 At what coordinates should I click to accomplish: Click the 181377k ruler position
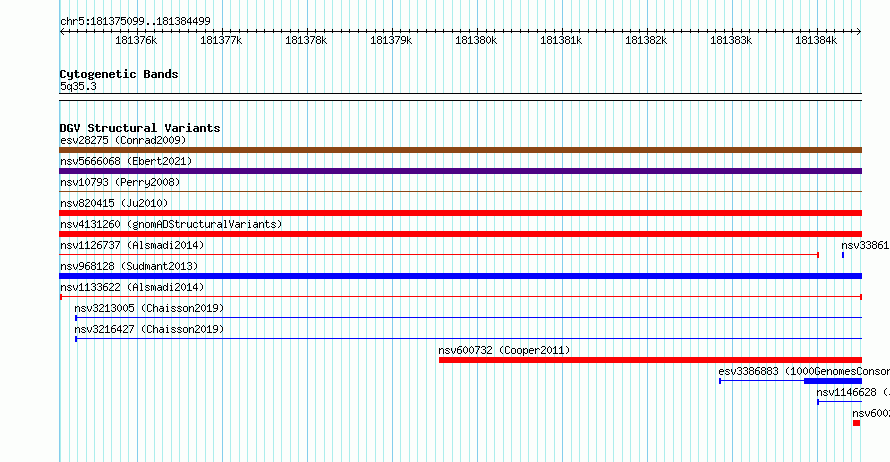pos(221,40)
